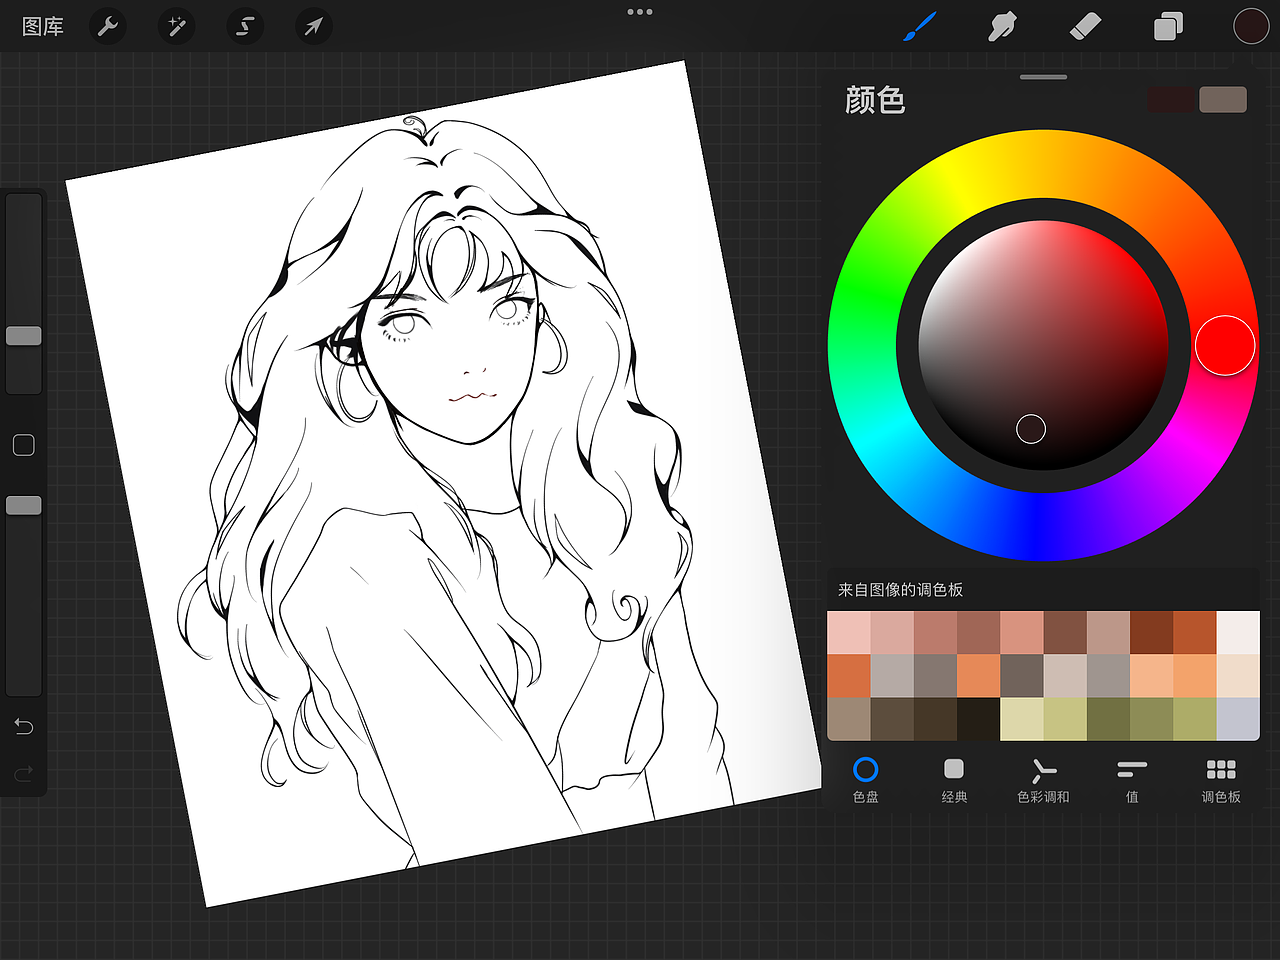1280x960 pixels.
Task: Pick the lavender-gray last swatch in bottom row
Action: 1238,719
